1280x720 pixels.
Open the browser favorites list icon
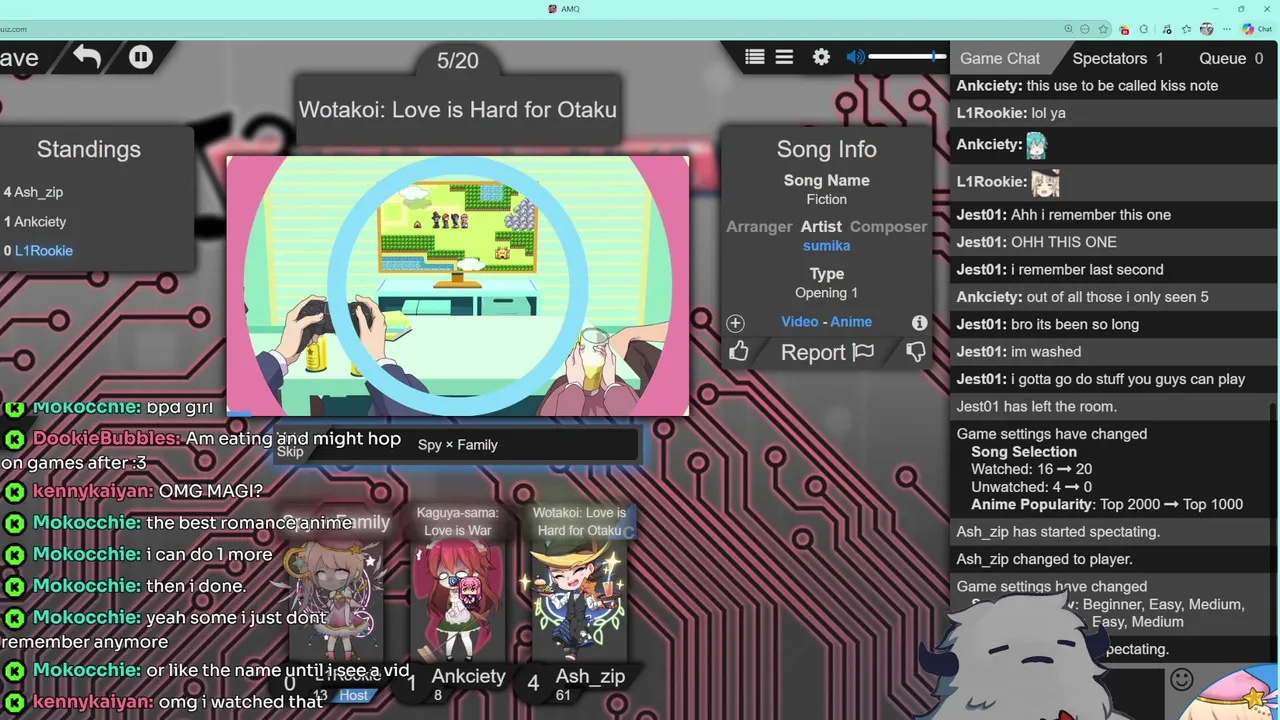click(1186, 29)
